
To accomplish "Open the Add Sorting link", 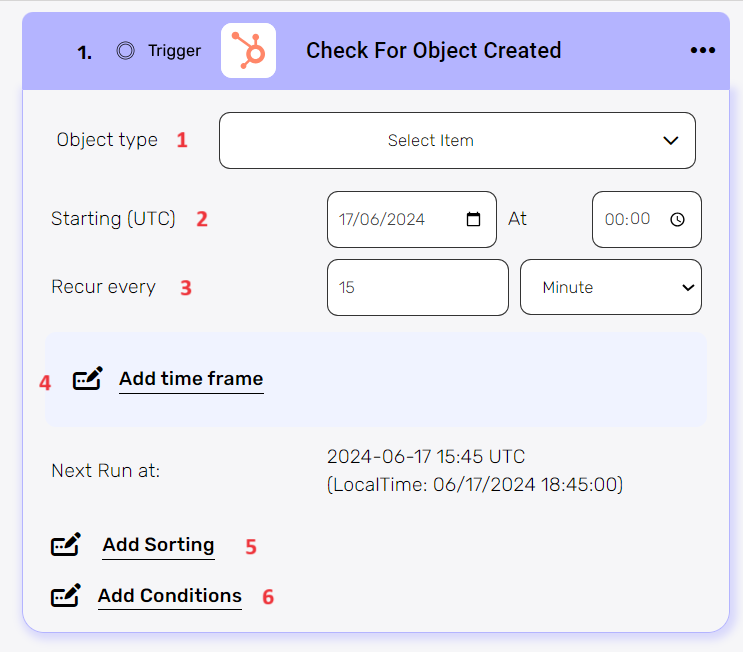I will [x=158, y=545].
